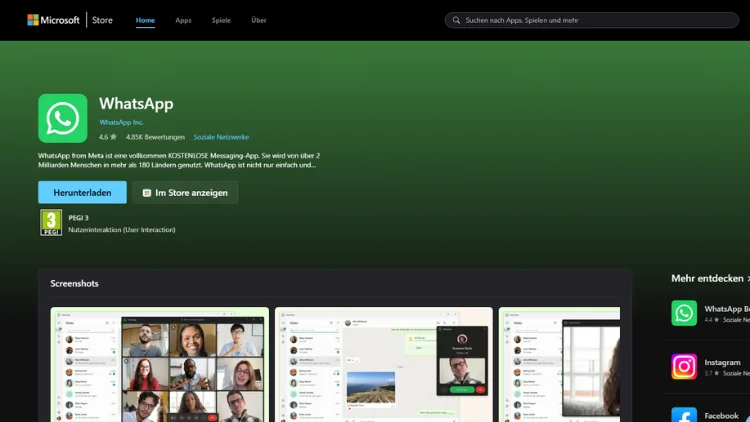Click the Nutzerinteraktion (User Interaction) text
Image resolution: width=750 pixels, height=422 pixels.
[122, 230]
